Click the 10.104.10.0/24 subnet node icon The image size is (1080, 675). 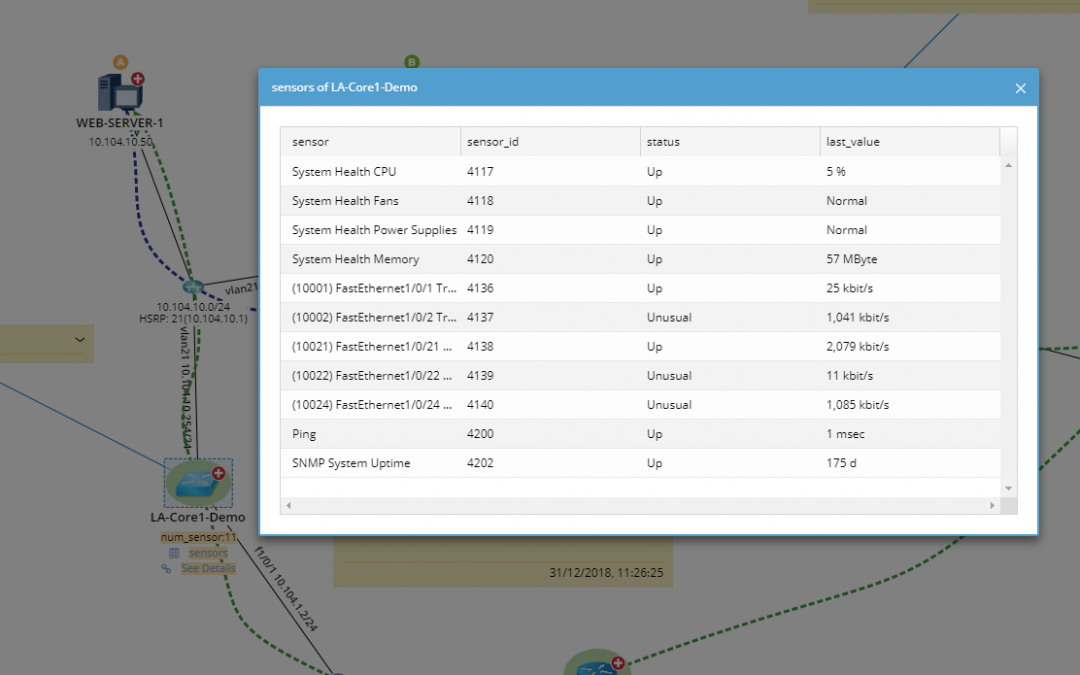193,287
